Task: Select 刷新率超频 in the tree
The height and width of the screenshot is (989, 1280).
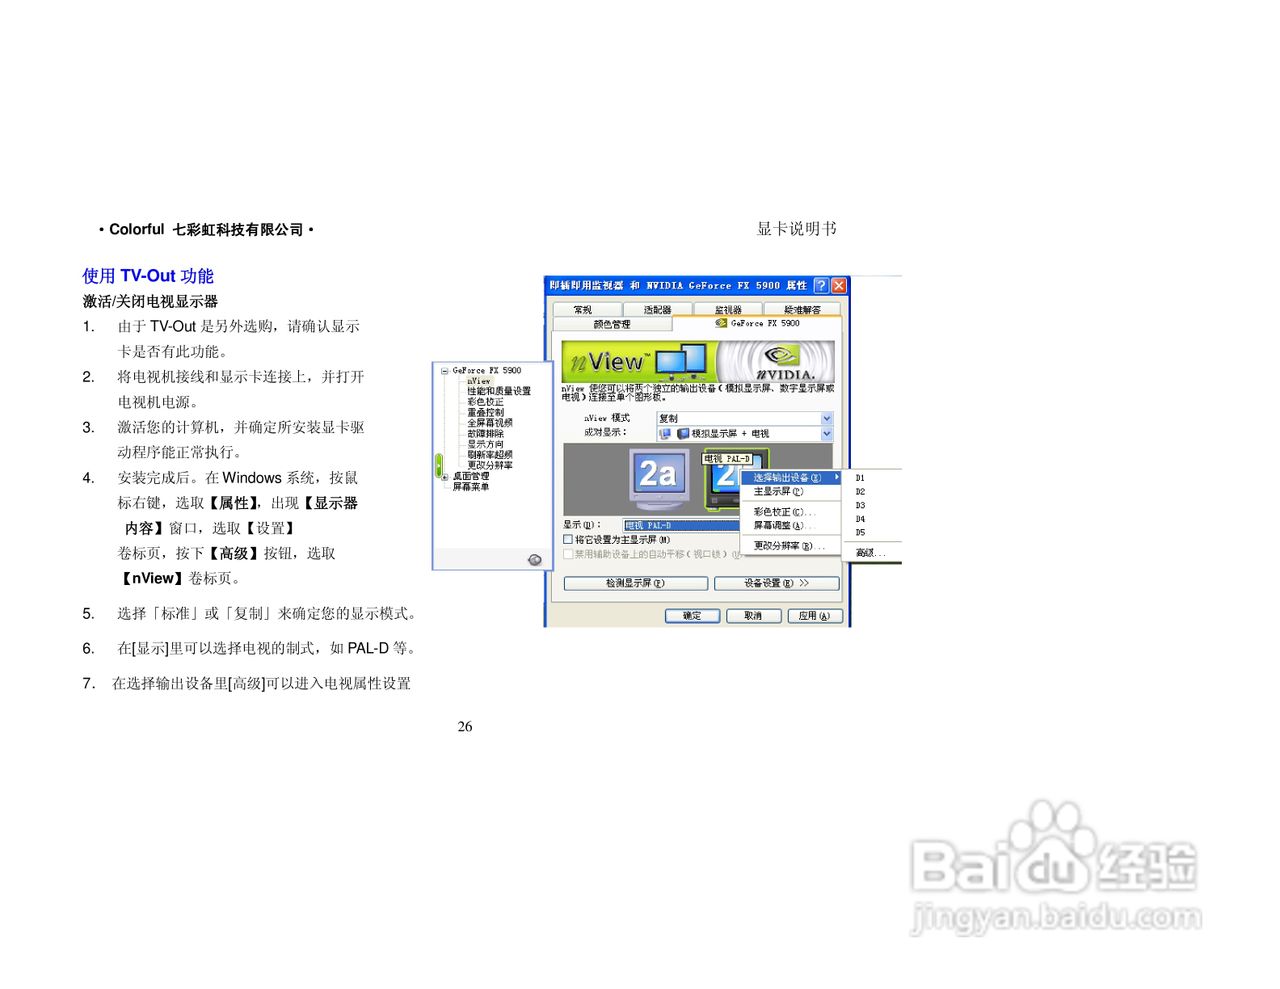Action: pyautogui.click(x=490, y=455)
